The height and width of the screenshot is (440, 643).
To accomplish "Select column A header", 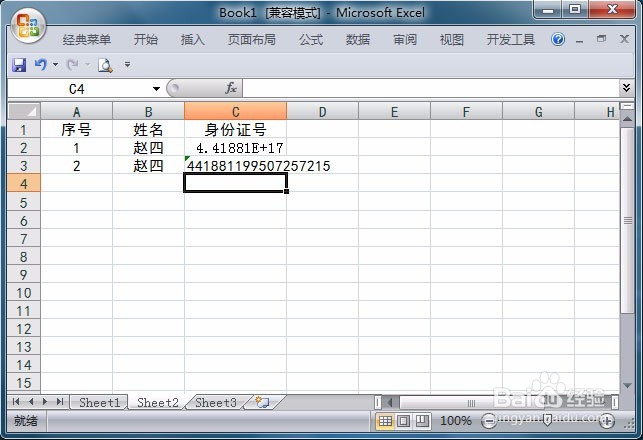I will coord(76,111).
